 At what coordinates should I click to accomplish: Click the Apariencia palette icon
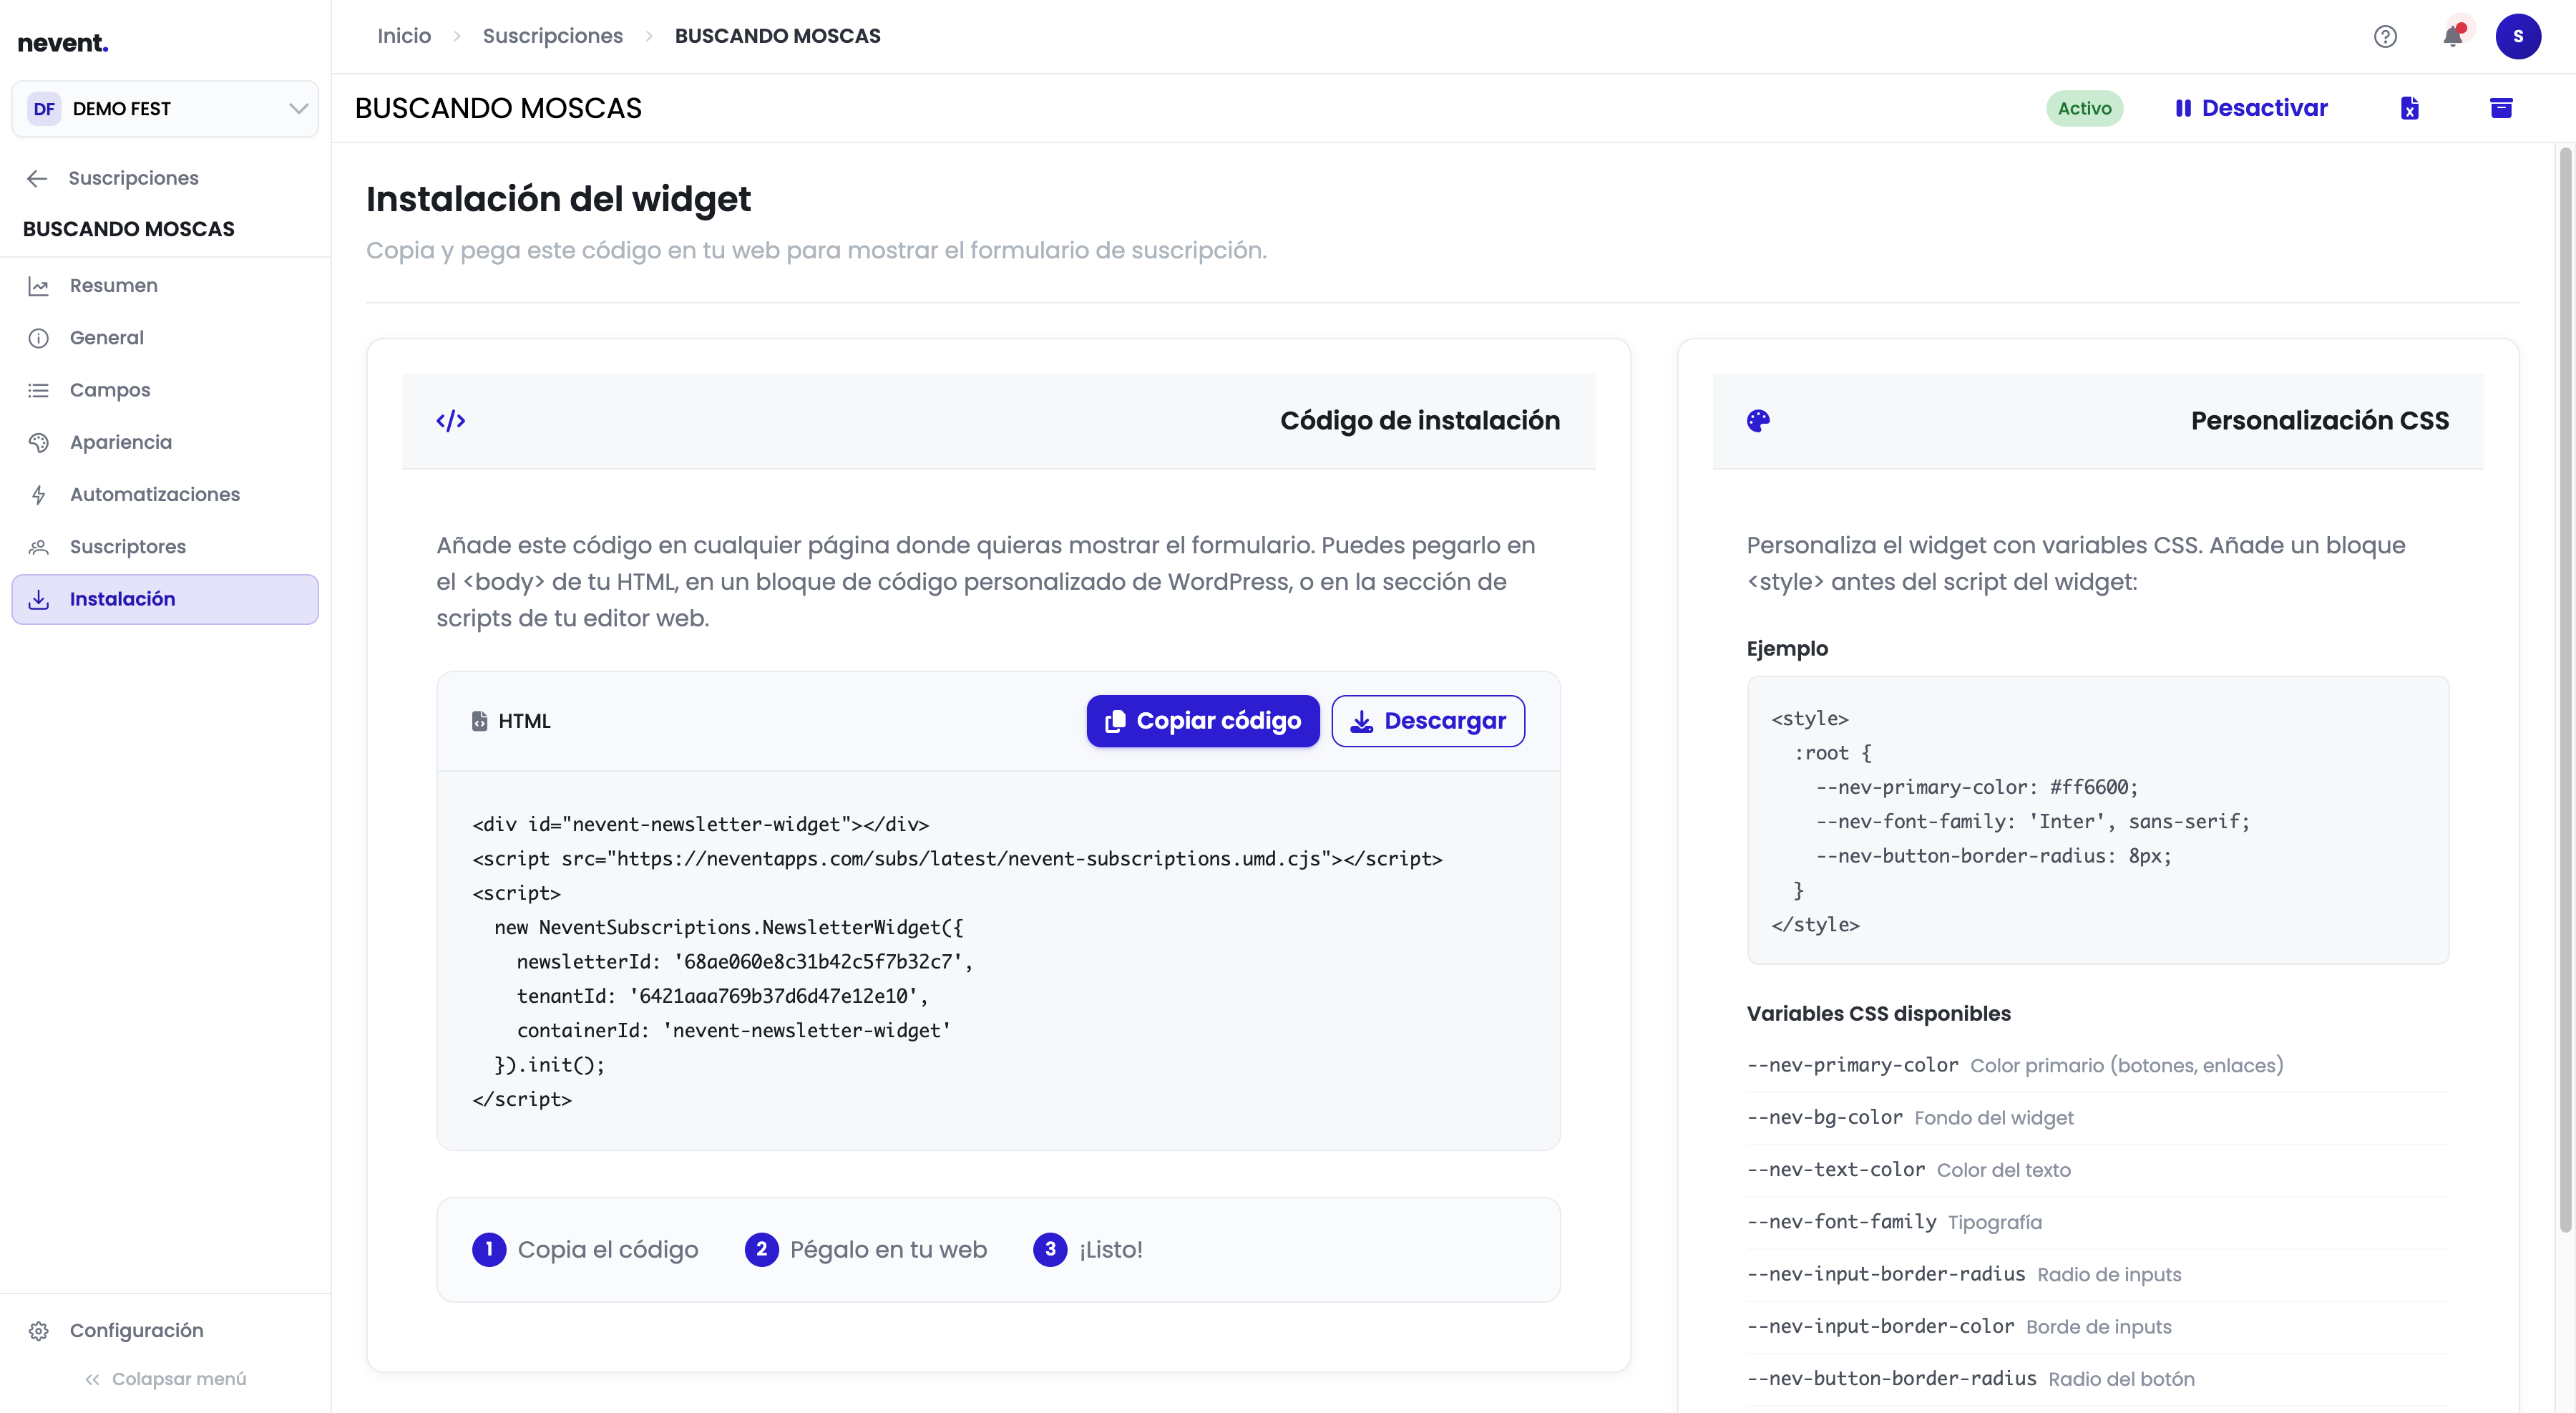pos(38,442)
